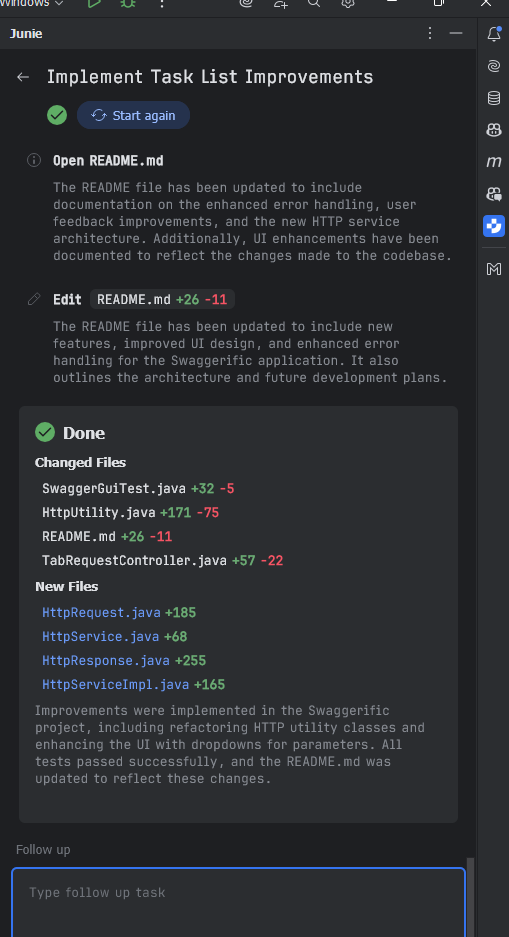
Task: Open the Maven tool window icon
Action: pyautogui.click(x=493, y=161)
